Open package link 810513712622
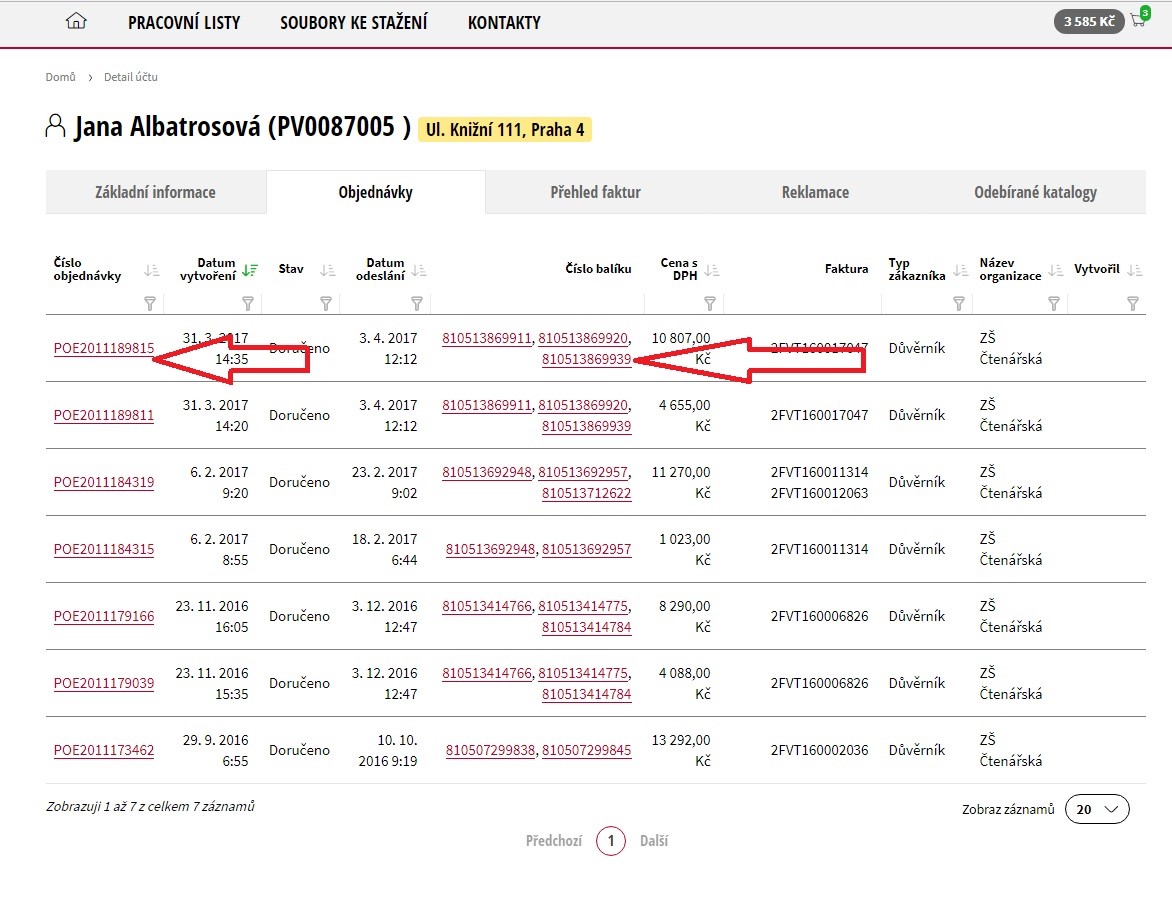Screen dimensions: 1172x915 coord(586,493)
